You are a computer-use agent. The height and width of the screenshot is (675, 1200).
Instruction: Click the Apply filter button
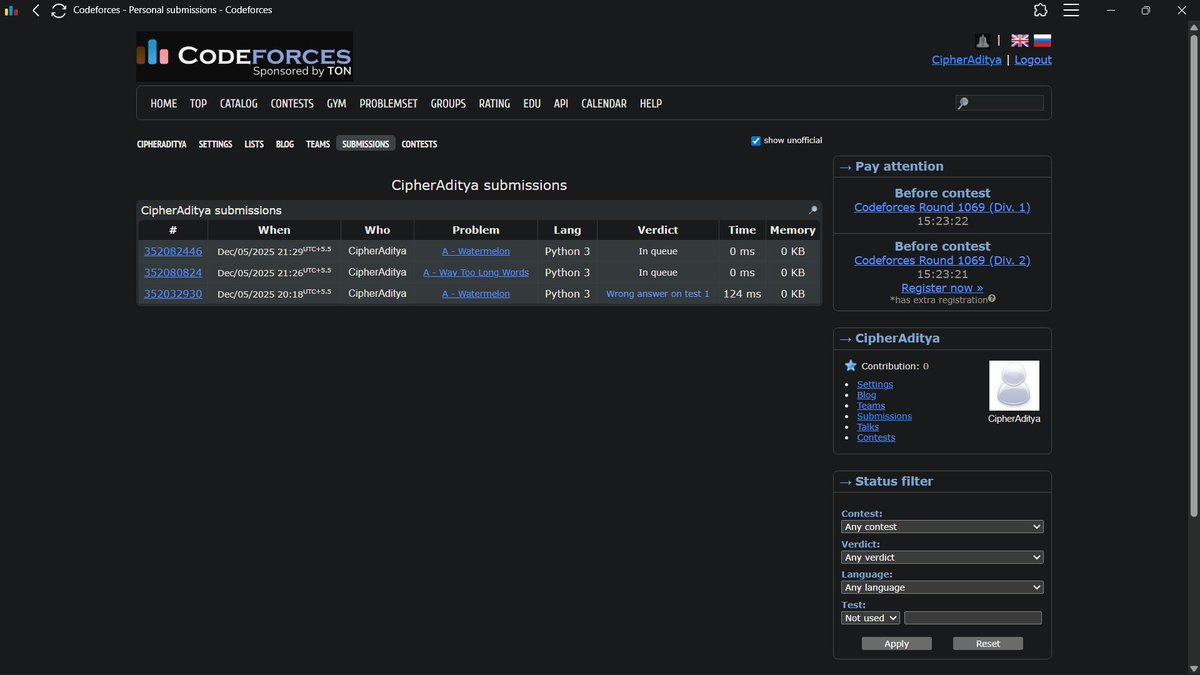pos(897,644)
